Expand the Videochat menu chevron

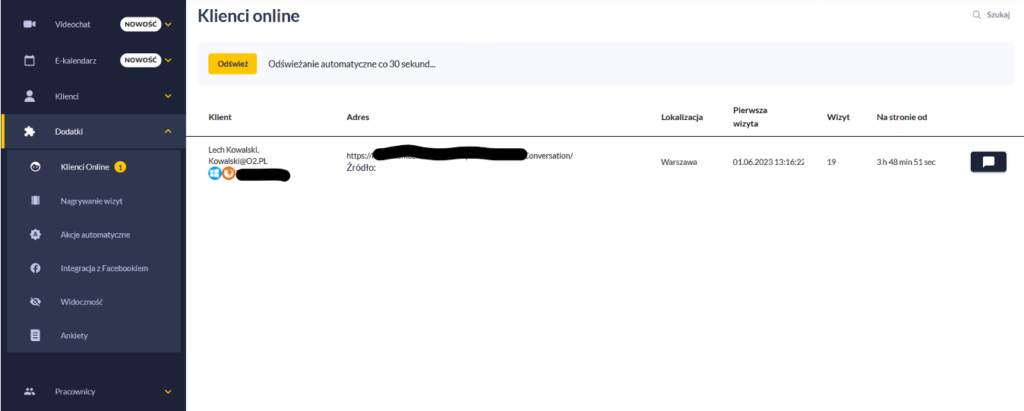pyautogui.click(x=168, y=25)
